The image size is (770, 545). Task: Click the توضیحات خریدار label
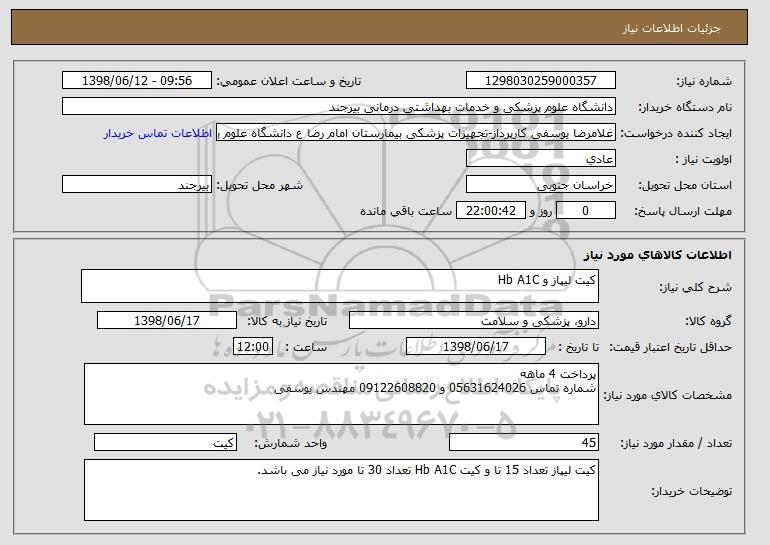click(x=691, y=491)
